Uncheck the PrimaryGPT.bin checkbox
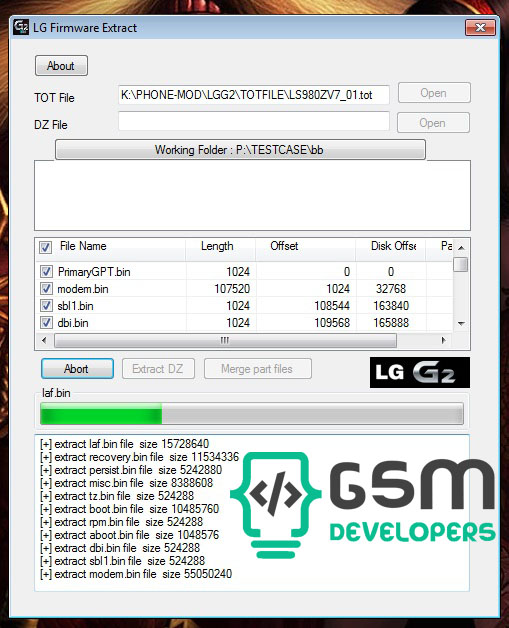The width and height of the screenshot is (509, 628). (x=46, y=272)
